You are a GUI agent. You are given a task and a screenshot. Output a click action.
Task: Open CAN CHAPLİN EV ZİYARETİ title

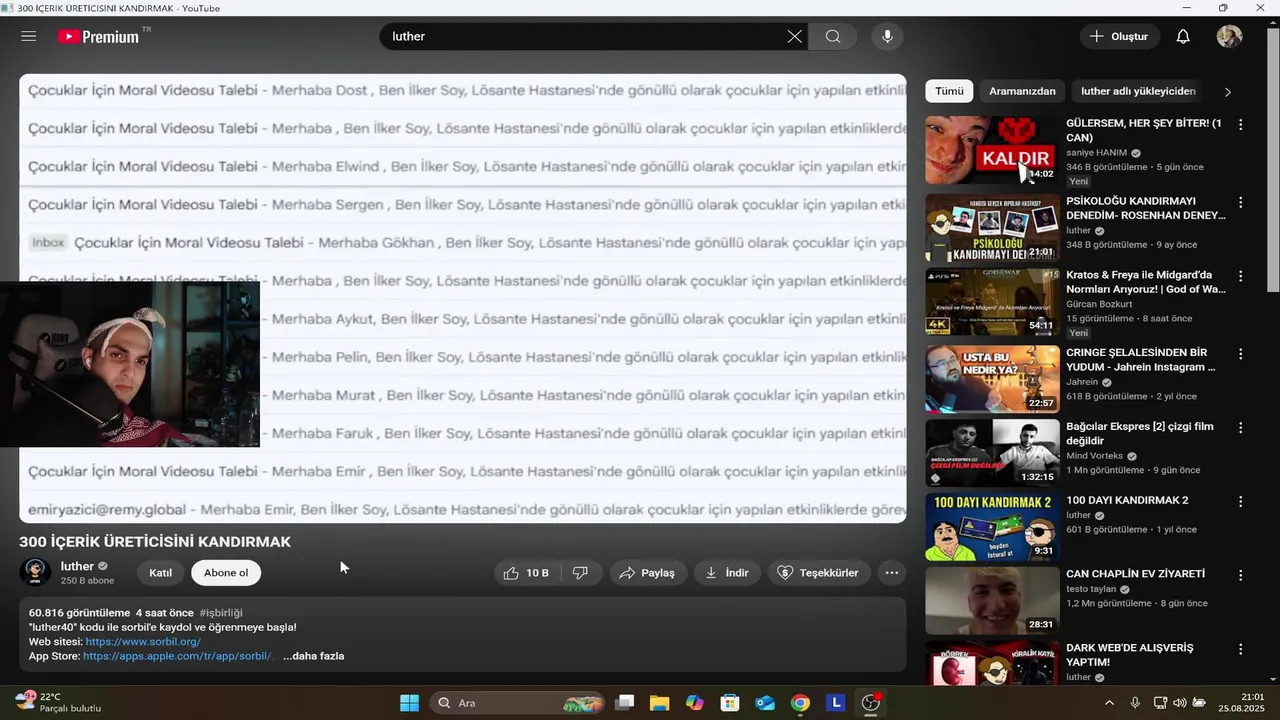[x=1135, y=574]
